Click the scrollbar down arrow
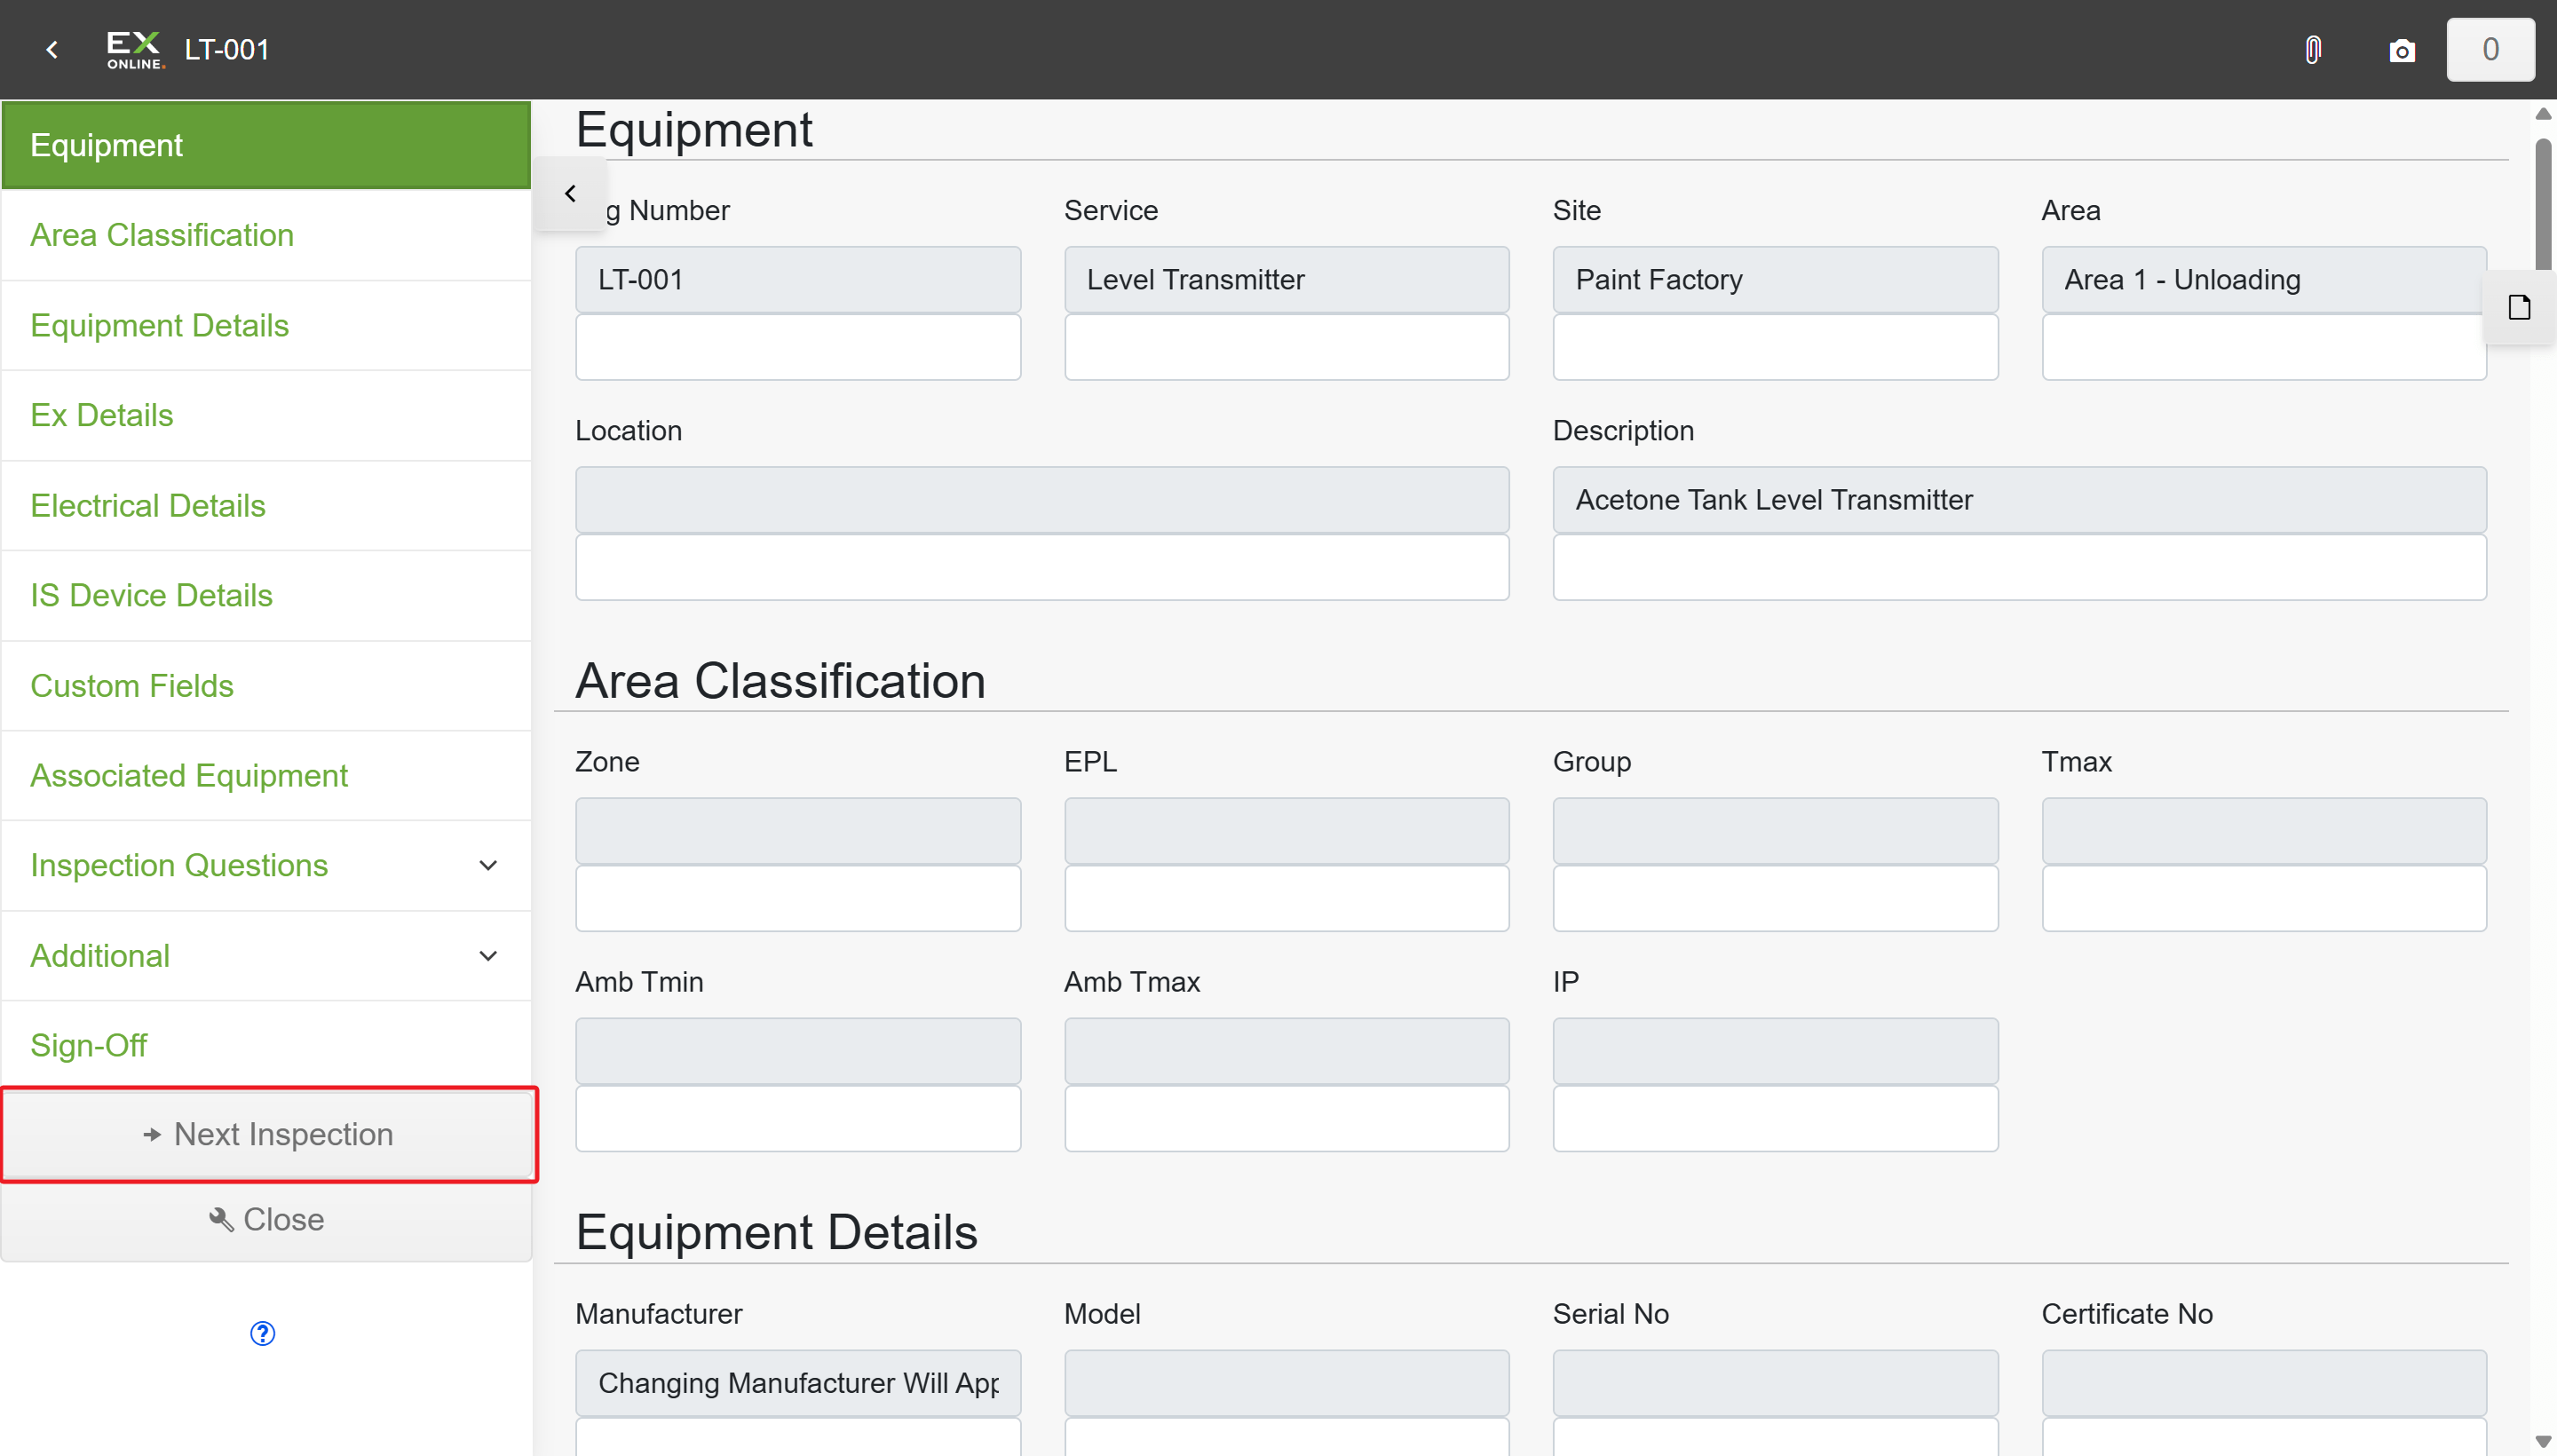The width and height of the screenshot is (2557, 1456). coord(2543,1441)
